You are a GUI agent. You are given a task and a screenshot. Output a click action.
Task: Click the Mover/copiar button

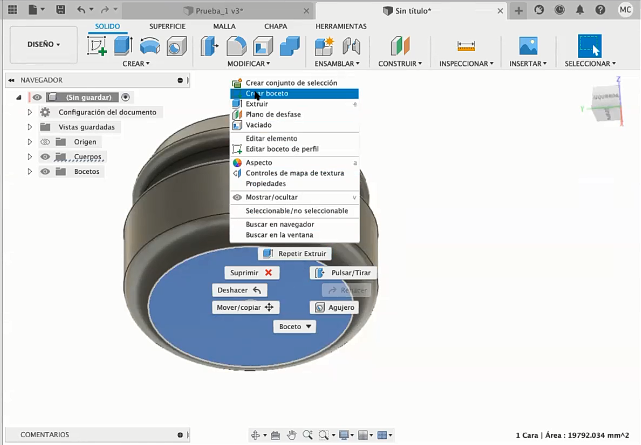(246, 307)
